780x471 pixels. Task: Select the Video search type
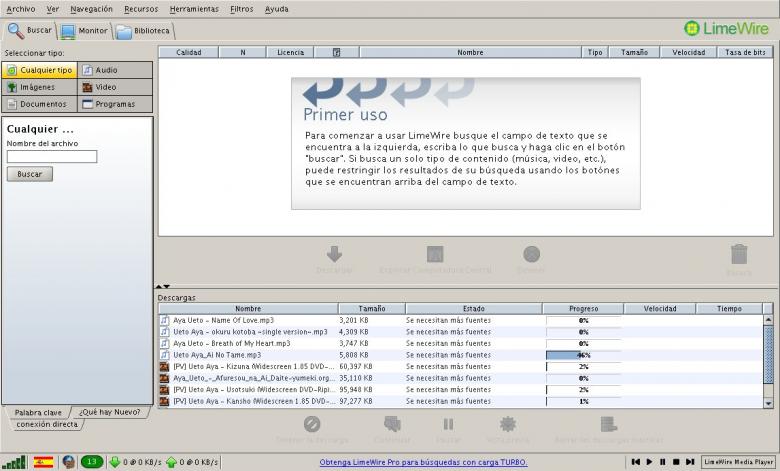115,87
